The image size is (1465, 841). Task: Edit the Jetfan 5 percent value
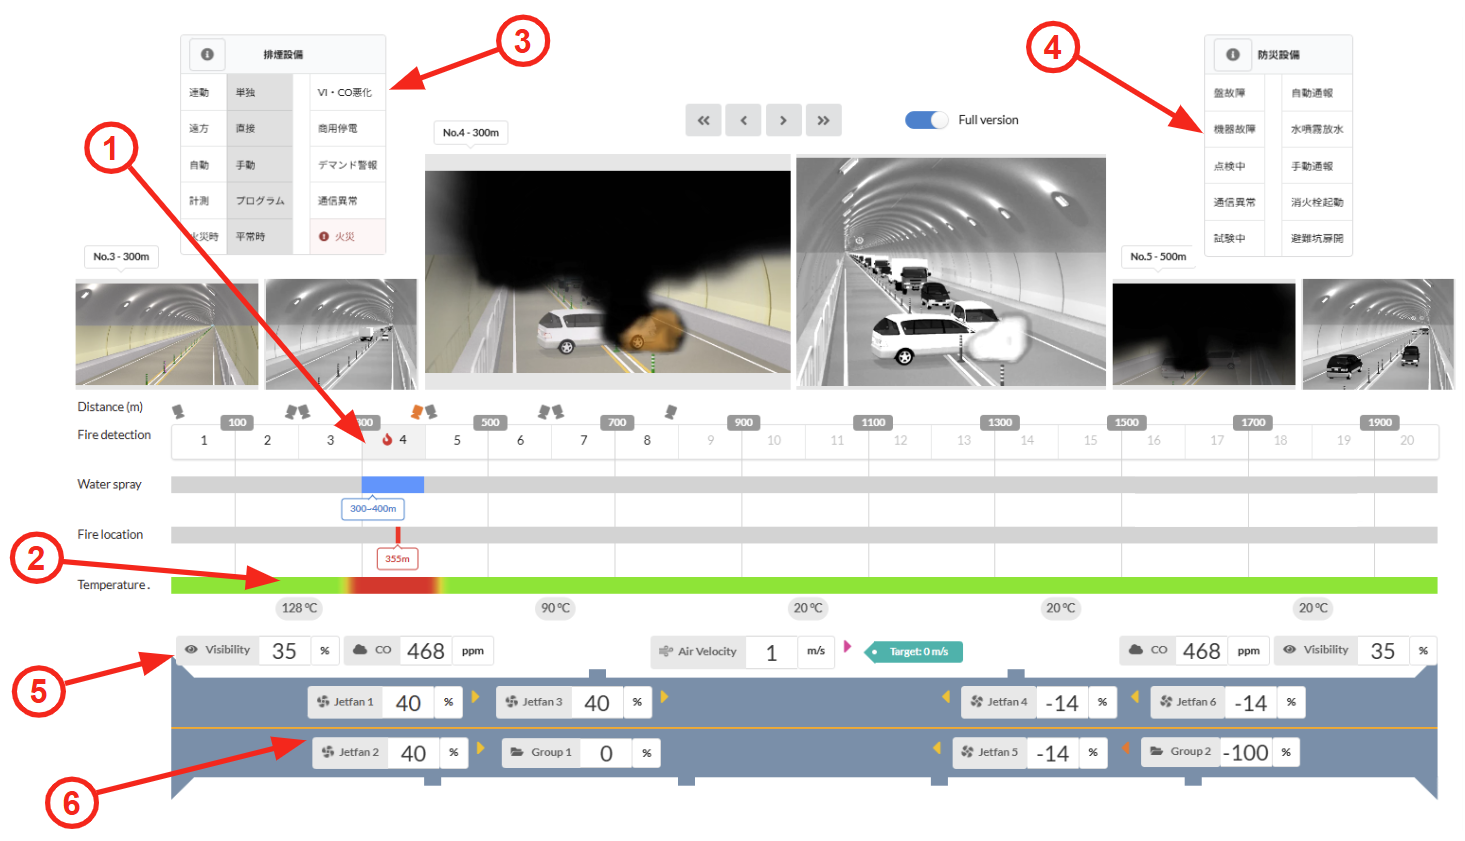tap(1053, 752)
